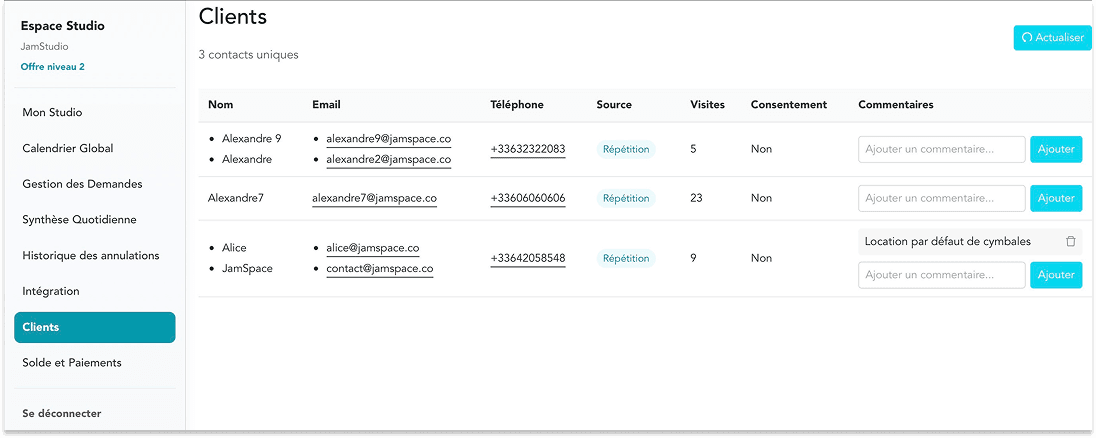The height and width of the screenshot is (438, 1096).
Task: Open email alexandre9@jamspace.co
Action: (388, 139)
